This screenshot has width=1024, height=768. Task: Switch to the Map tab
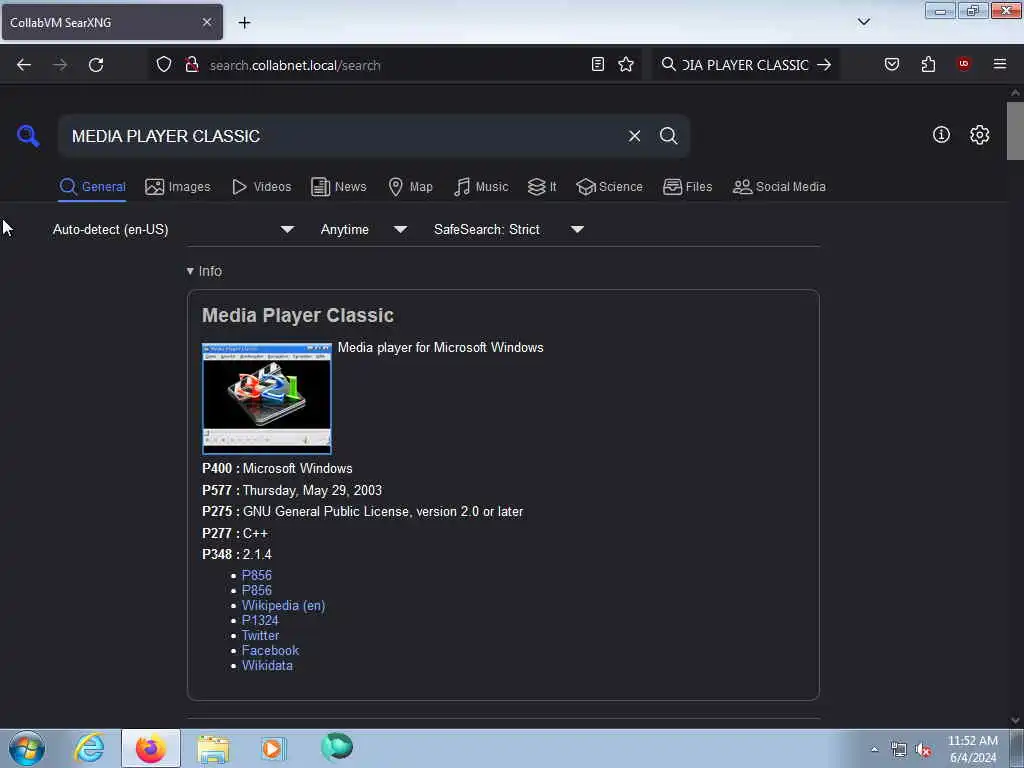point(410,187)
